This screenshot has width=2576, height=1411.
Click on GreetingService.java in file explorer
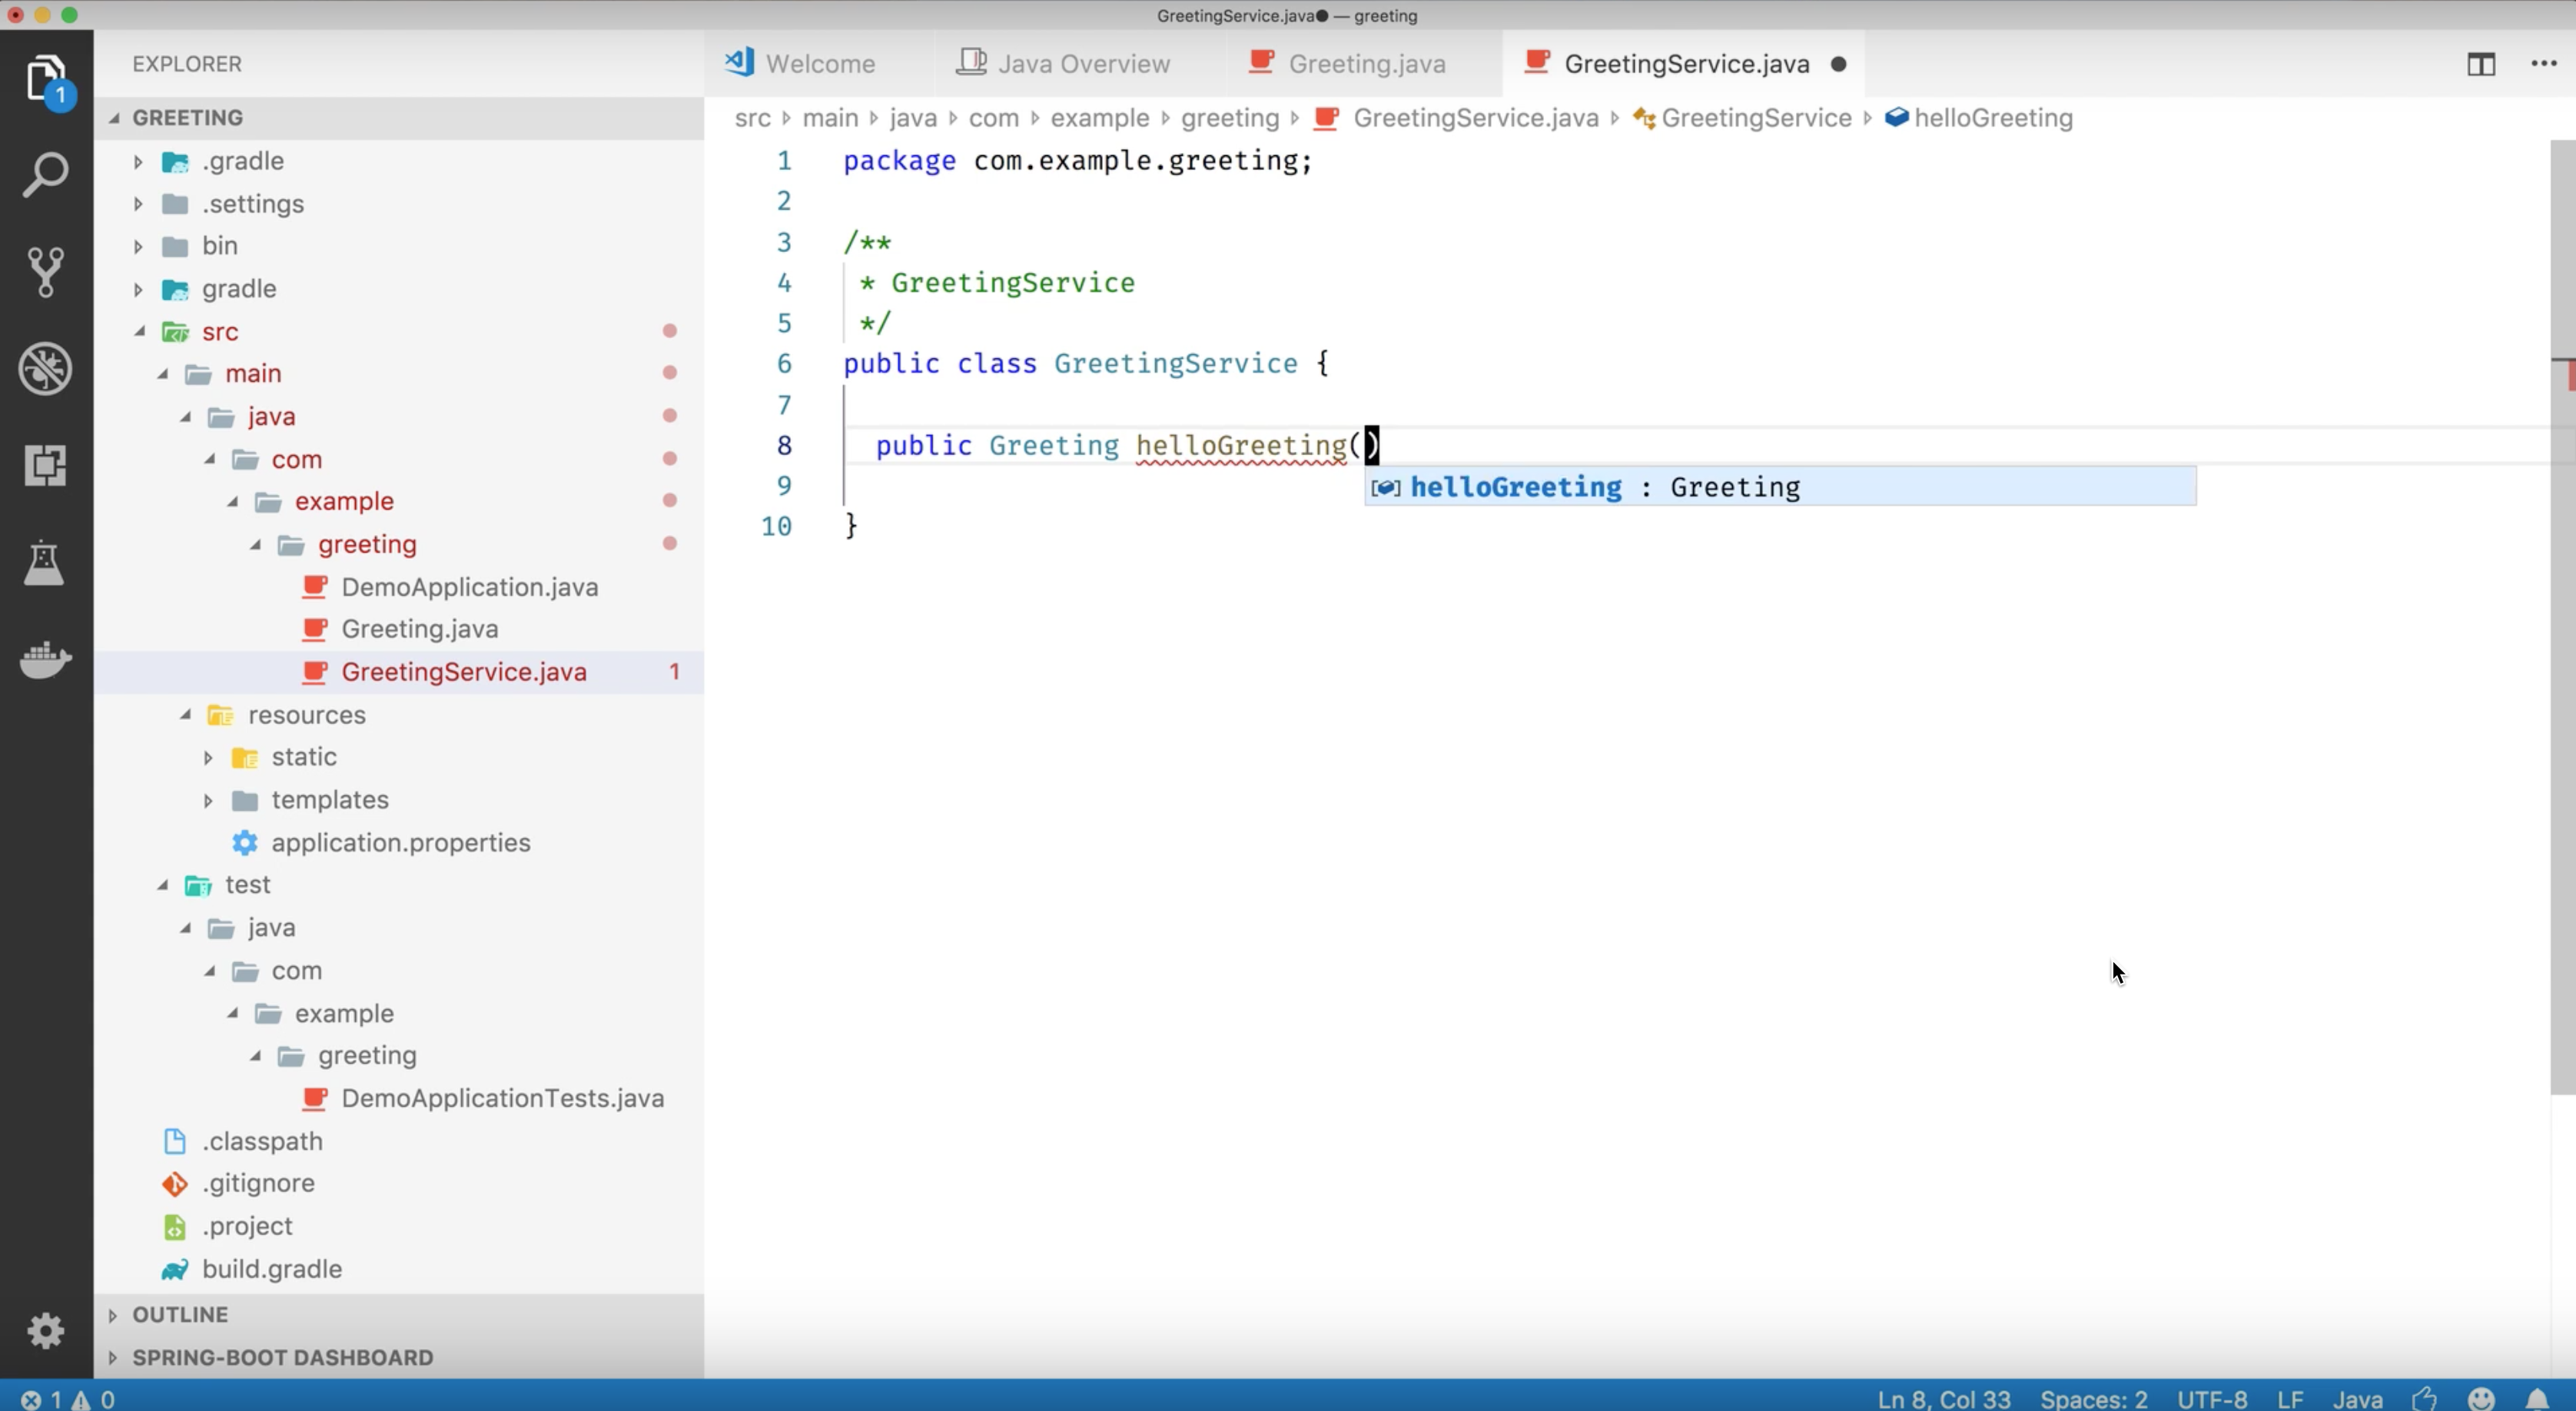pos(463,671)
